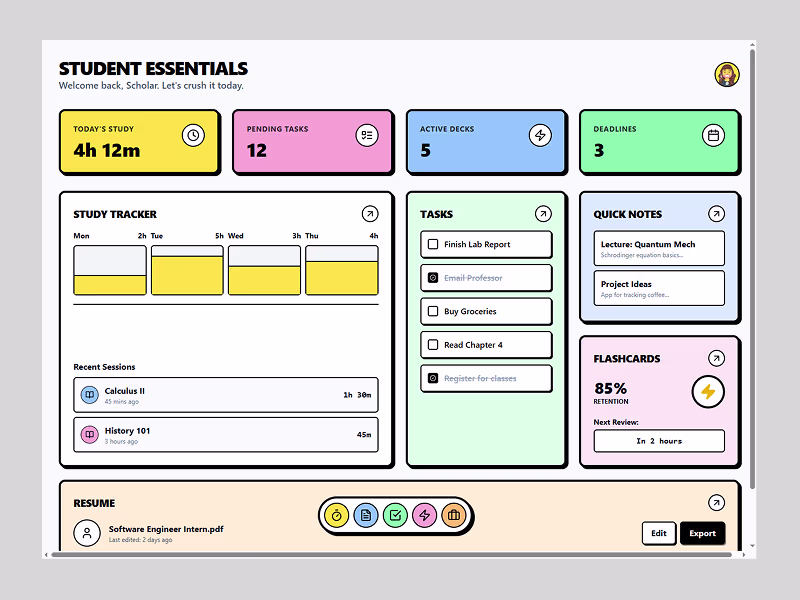800x600 pixels.
Task: Click the checklist icon on Pending Tasks card
Action: (x=367, y=135)
